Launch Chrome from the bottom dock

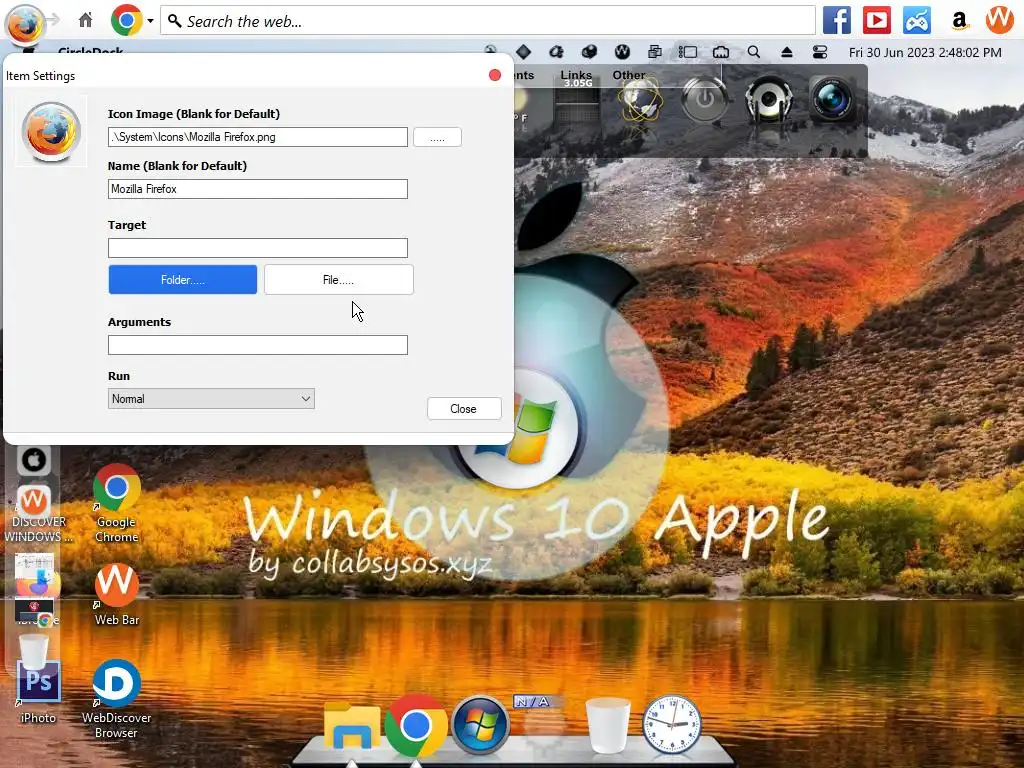point(416,726)
